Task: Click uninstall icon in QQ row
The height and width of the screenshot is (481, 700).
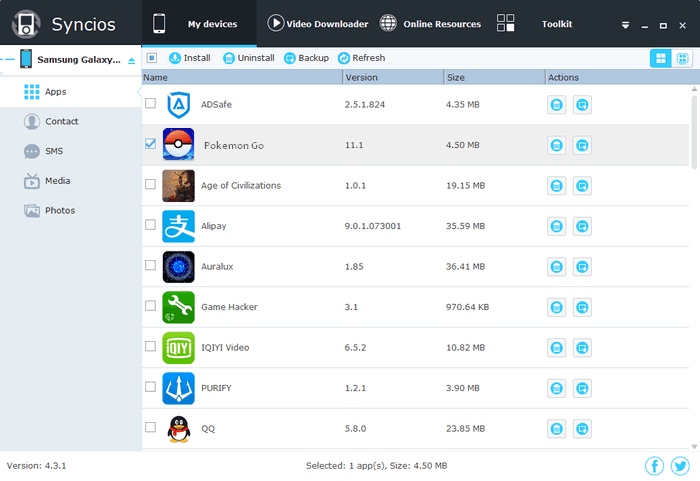Action: [x=556, y=429]
